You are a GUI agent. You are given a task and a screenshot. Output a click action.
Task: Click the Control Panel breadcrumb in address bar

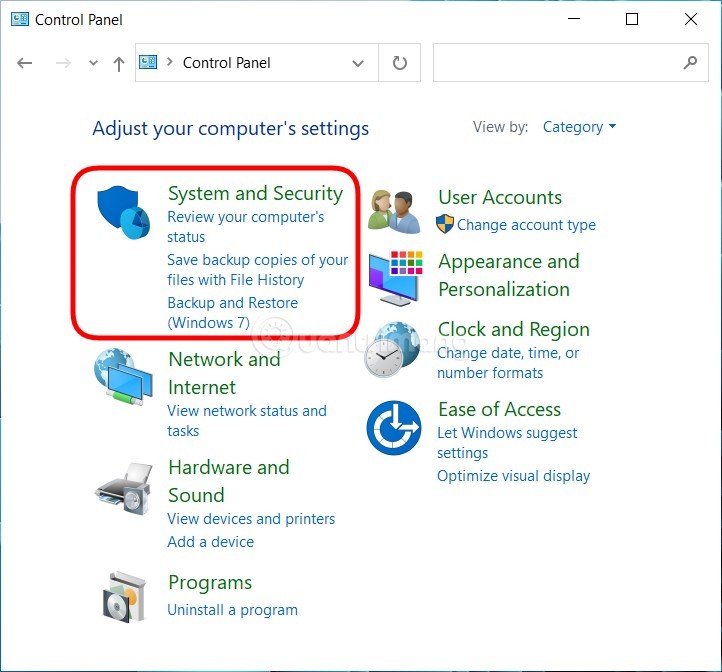point(227,63)
